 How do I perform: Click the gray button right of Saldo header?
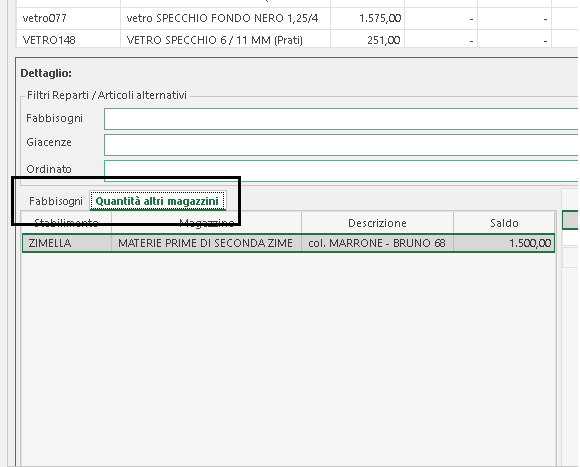pos(570,220)
